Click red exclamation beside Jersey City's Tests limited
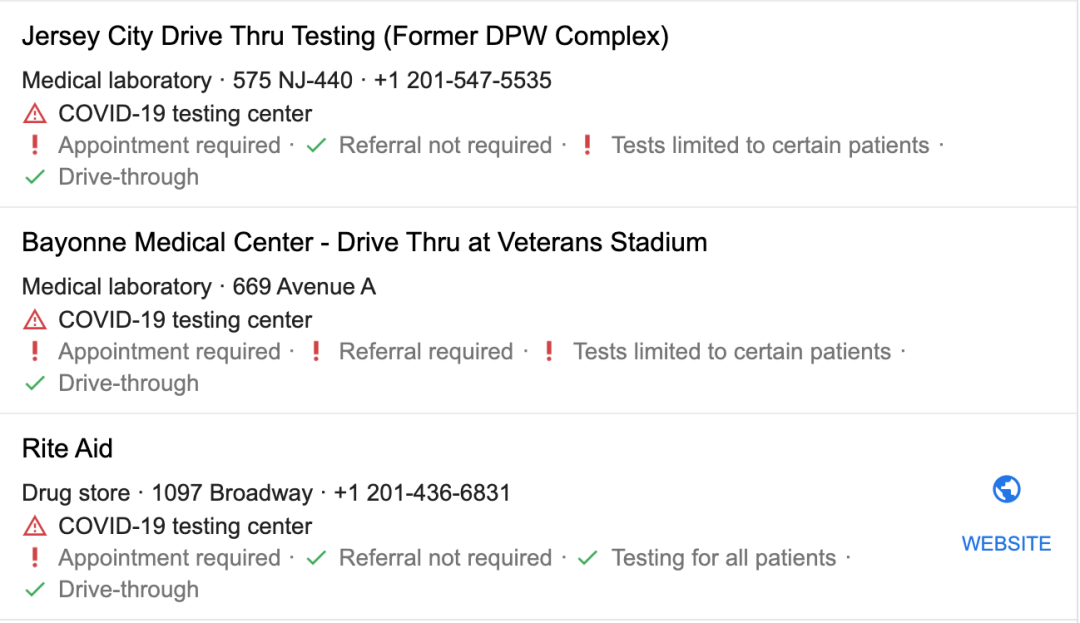Screen dimensions: 1080x623 point(588,146)
